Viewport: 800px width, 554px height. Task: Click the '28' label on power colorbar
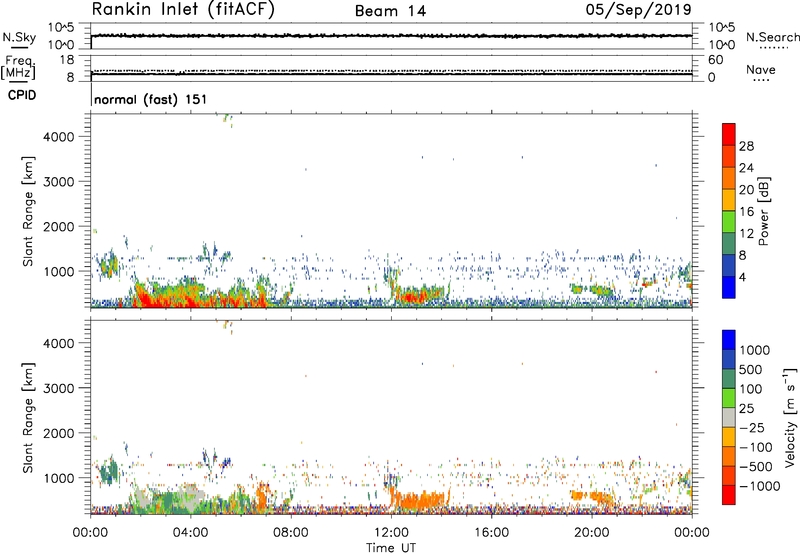[x=746, y=146]
